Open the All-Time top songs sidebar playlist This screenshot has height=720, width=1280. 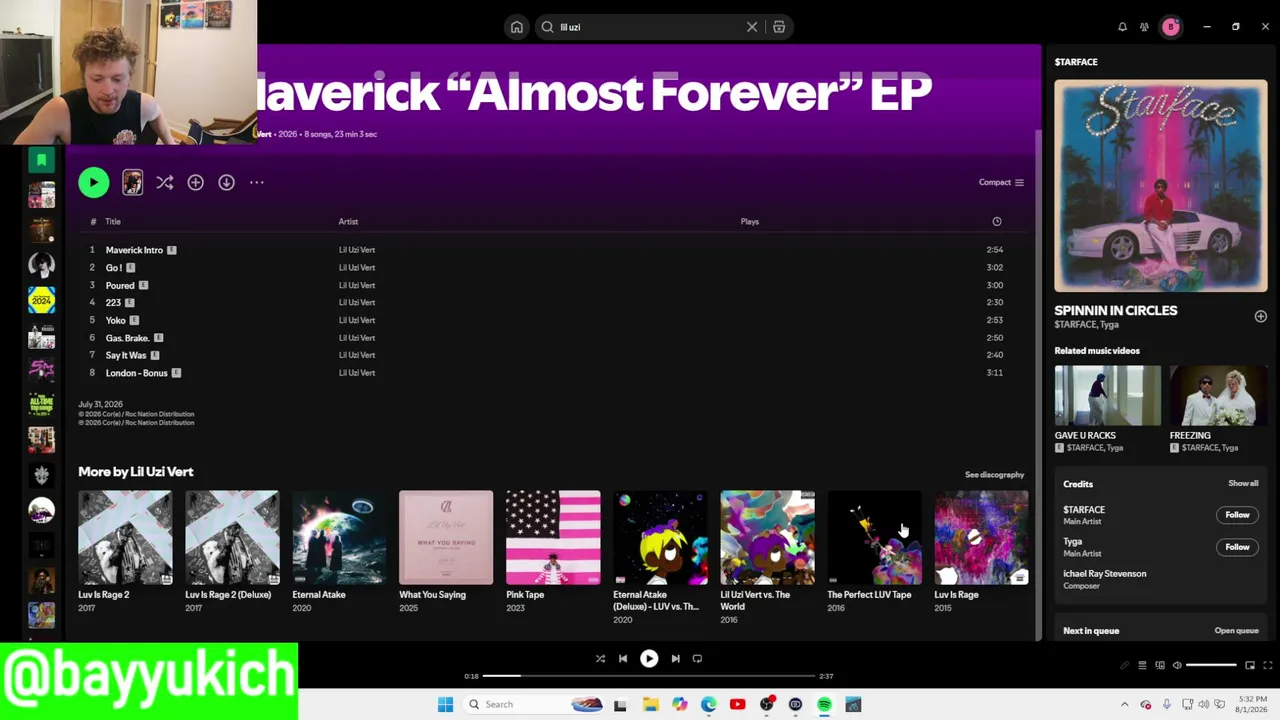click(41, 404)
